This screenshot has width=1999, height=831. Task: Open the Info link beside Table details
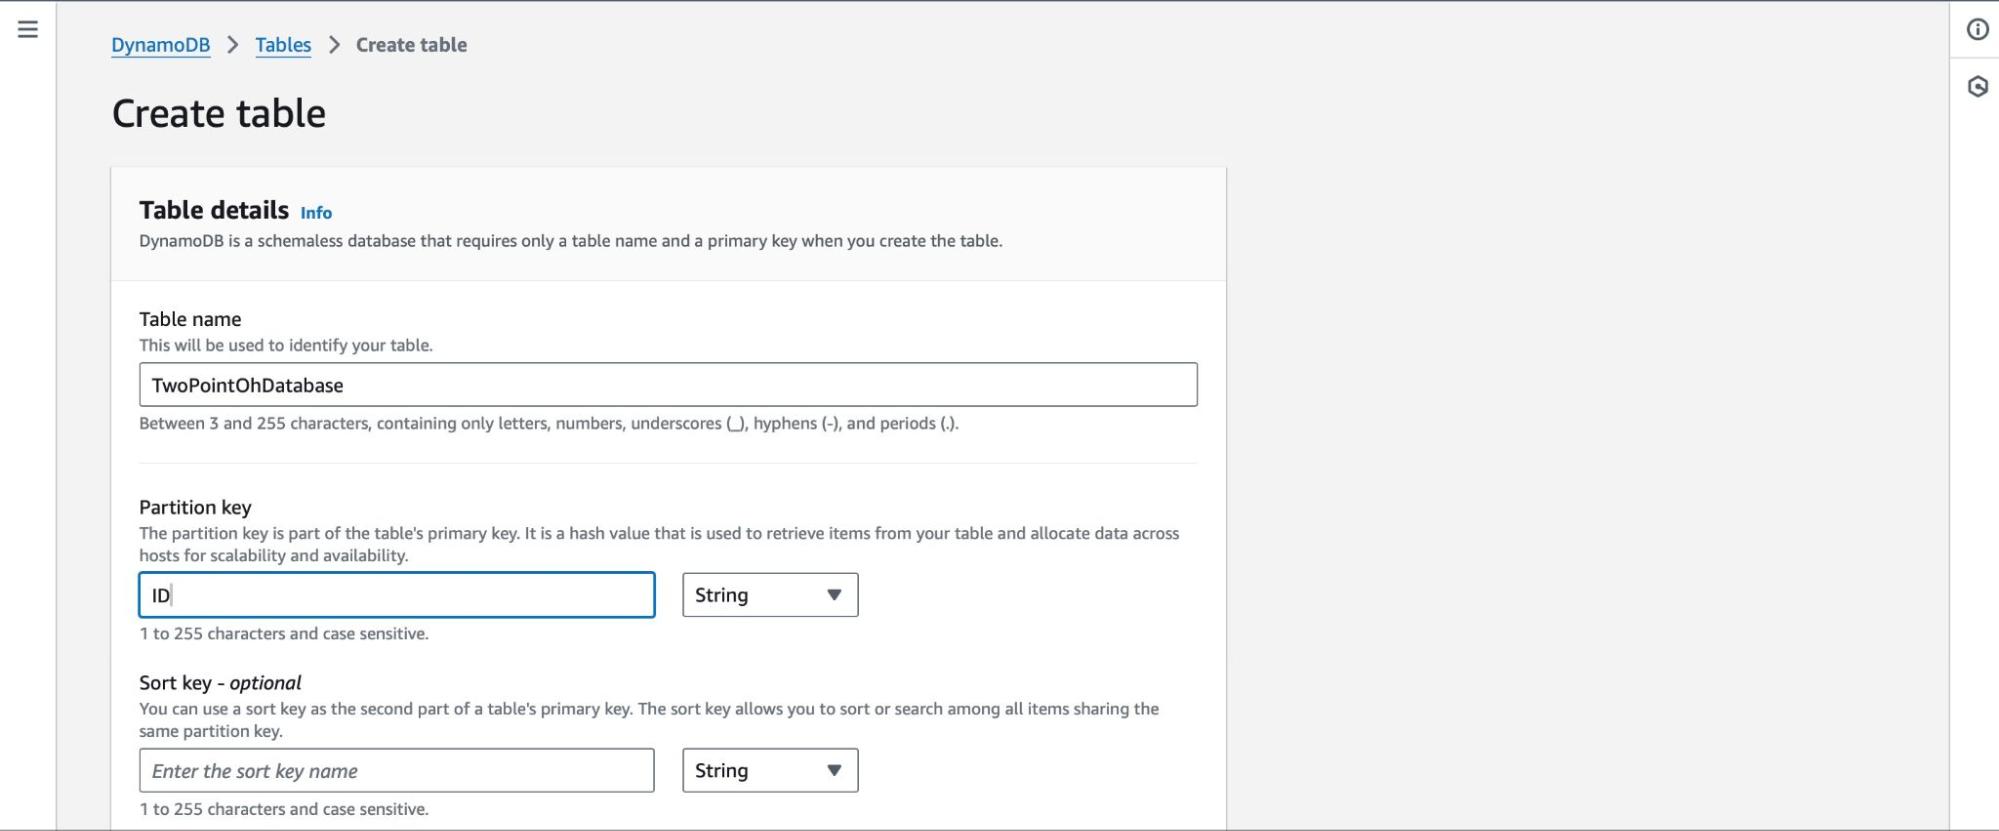(x=316, y=212)
